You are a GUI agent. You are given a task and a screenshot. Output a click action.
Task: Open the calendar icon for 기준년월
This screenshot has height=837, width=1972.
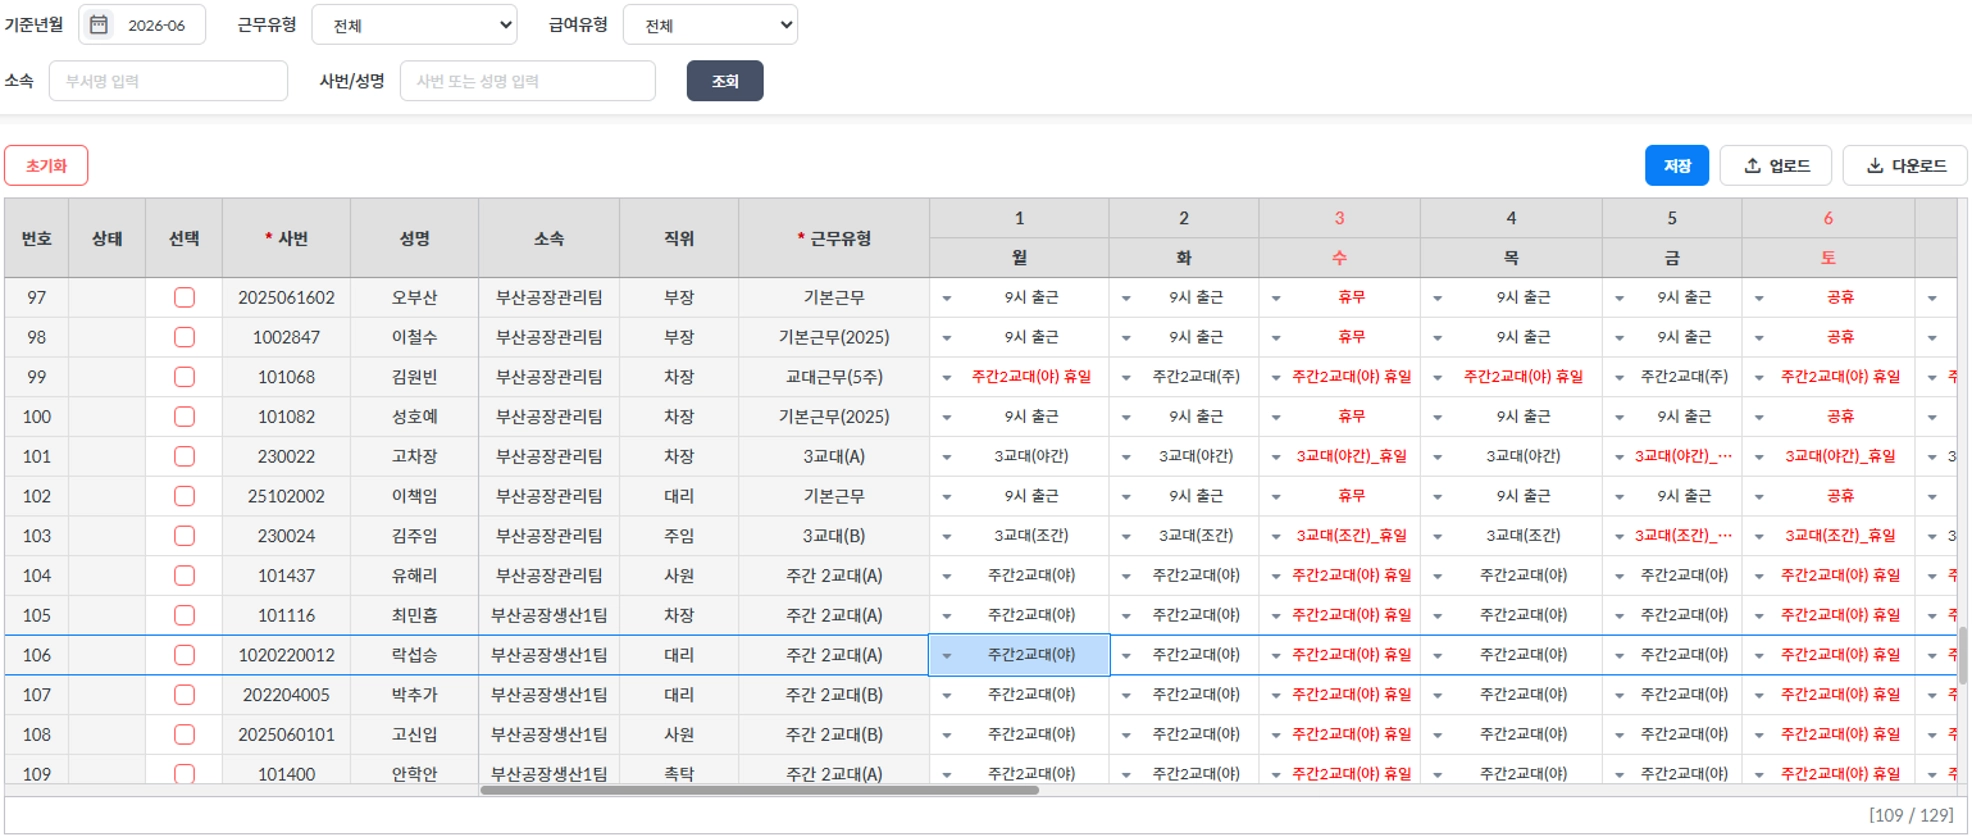99,25
